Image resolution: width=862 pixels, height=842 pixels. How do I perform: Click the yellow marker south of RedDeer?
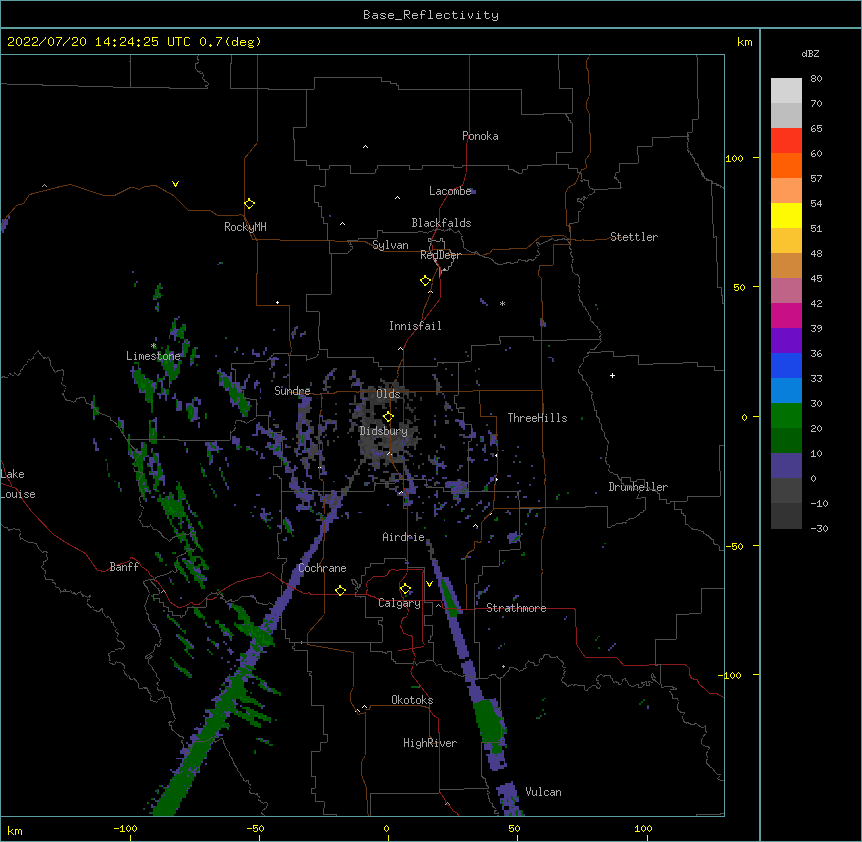coord(426,281)
